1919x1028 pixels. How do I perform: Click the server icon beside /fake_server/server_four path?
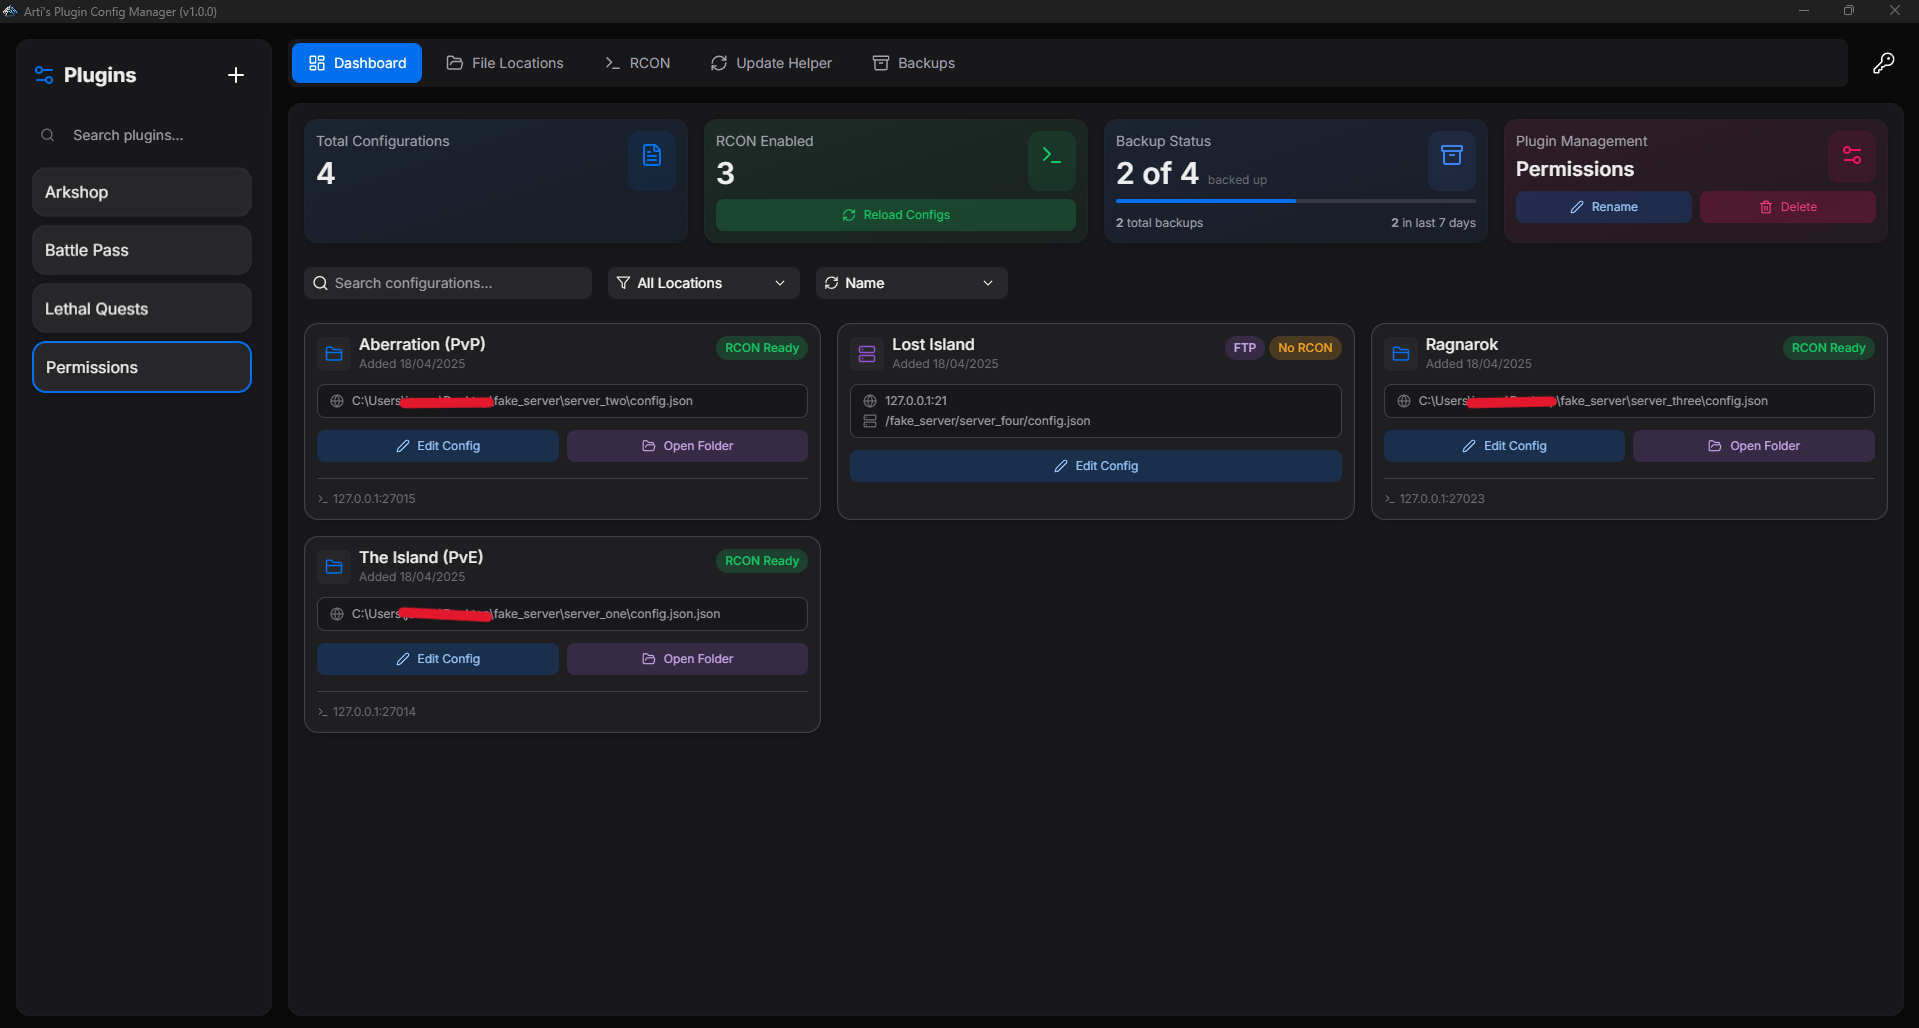point(870,421)
